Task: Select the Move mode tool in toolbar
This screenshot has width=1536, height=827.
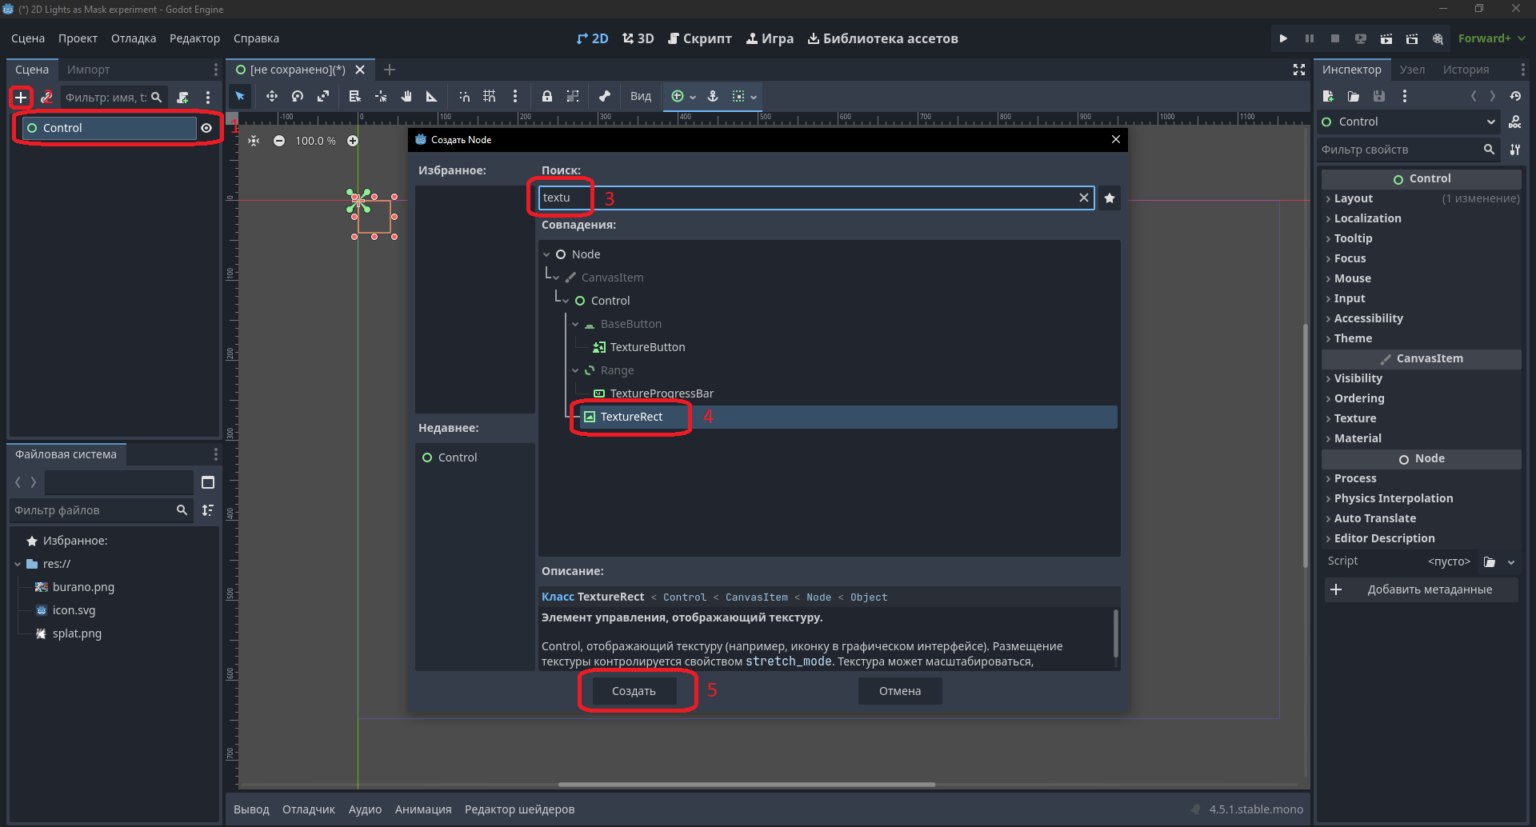Action: click(271, 96)
